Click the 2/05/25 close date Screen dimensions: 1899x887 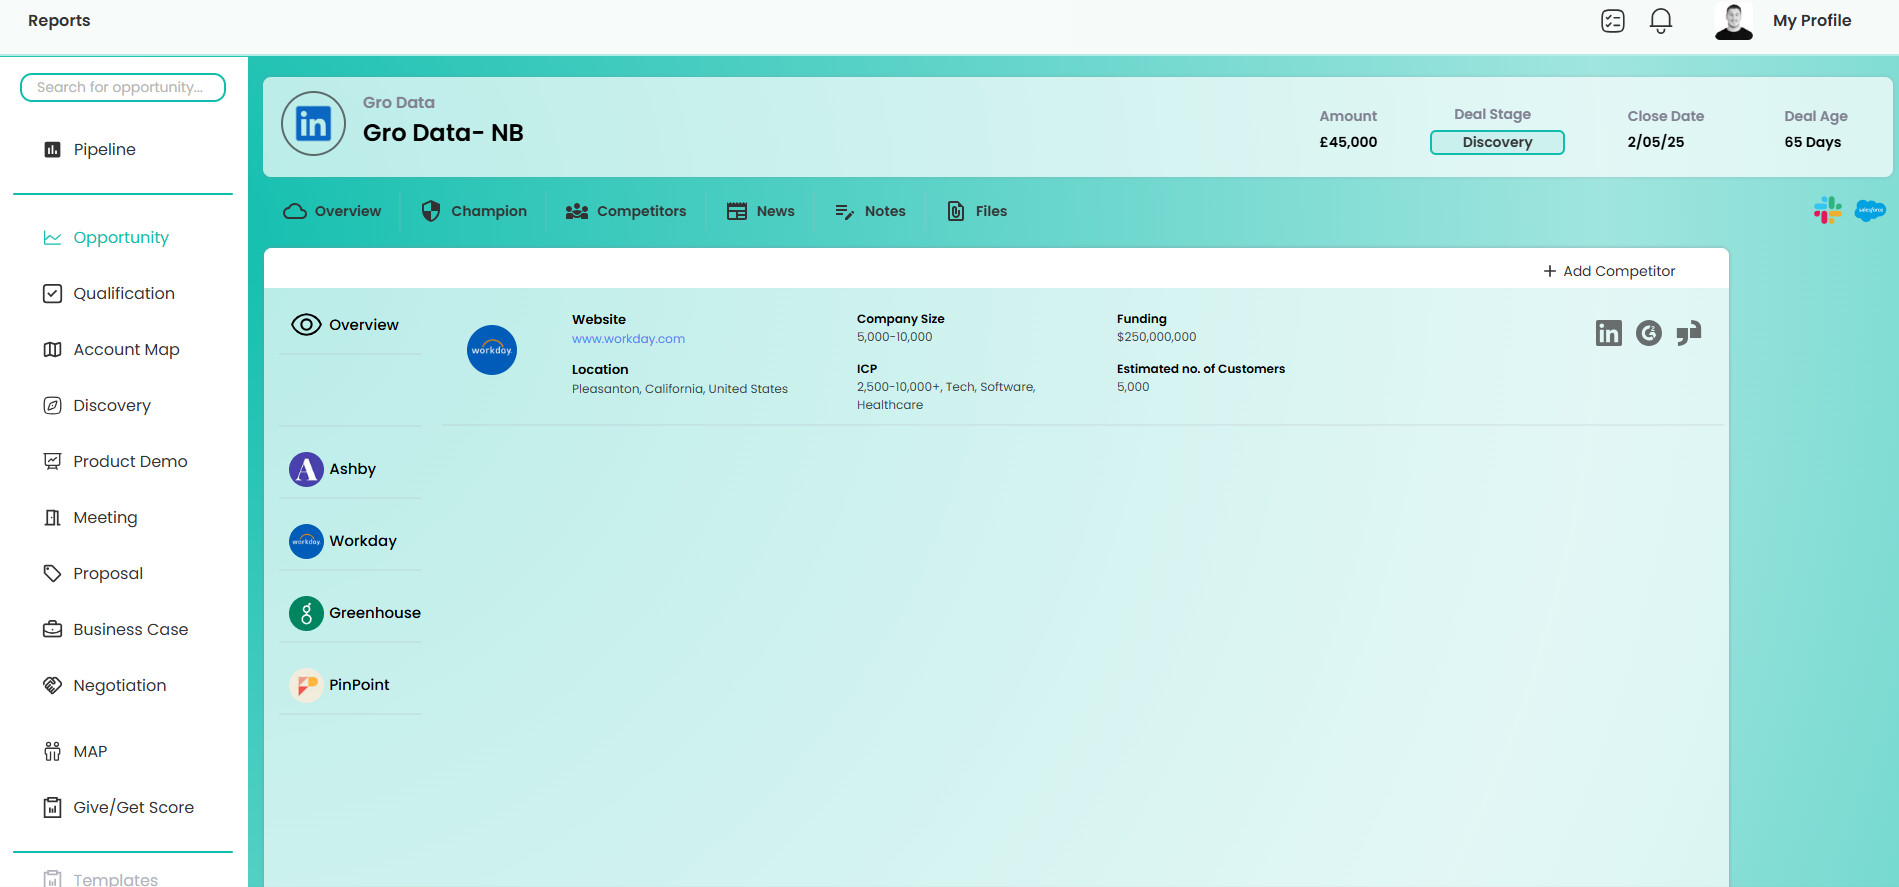click(x=1656, y=142)
